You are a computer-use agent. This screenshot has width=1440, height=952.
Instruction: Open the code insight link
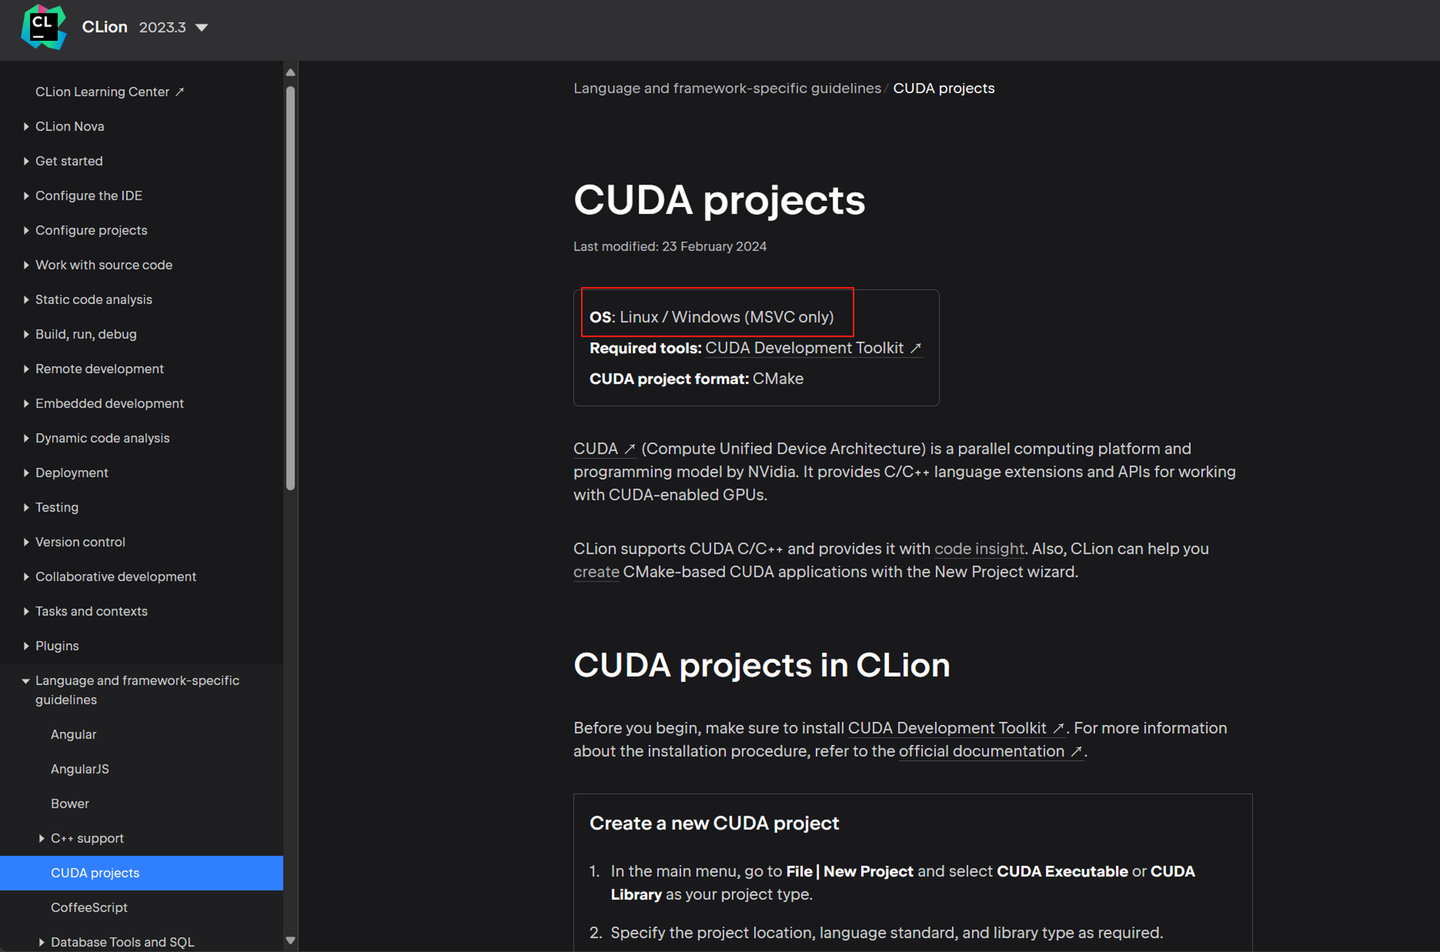[x=979, y=548]
